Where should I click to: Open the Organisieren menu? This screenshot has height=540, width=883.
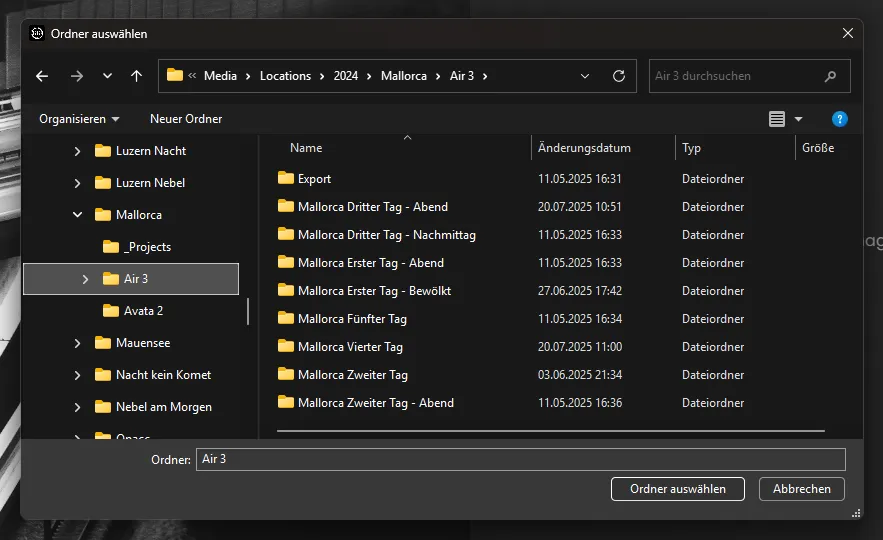pos(79,119)
